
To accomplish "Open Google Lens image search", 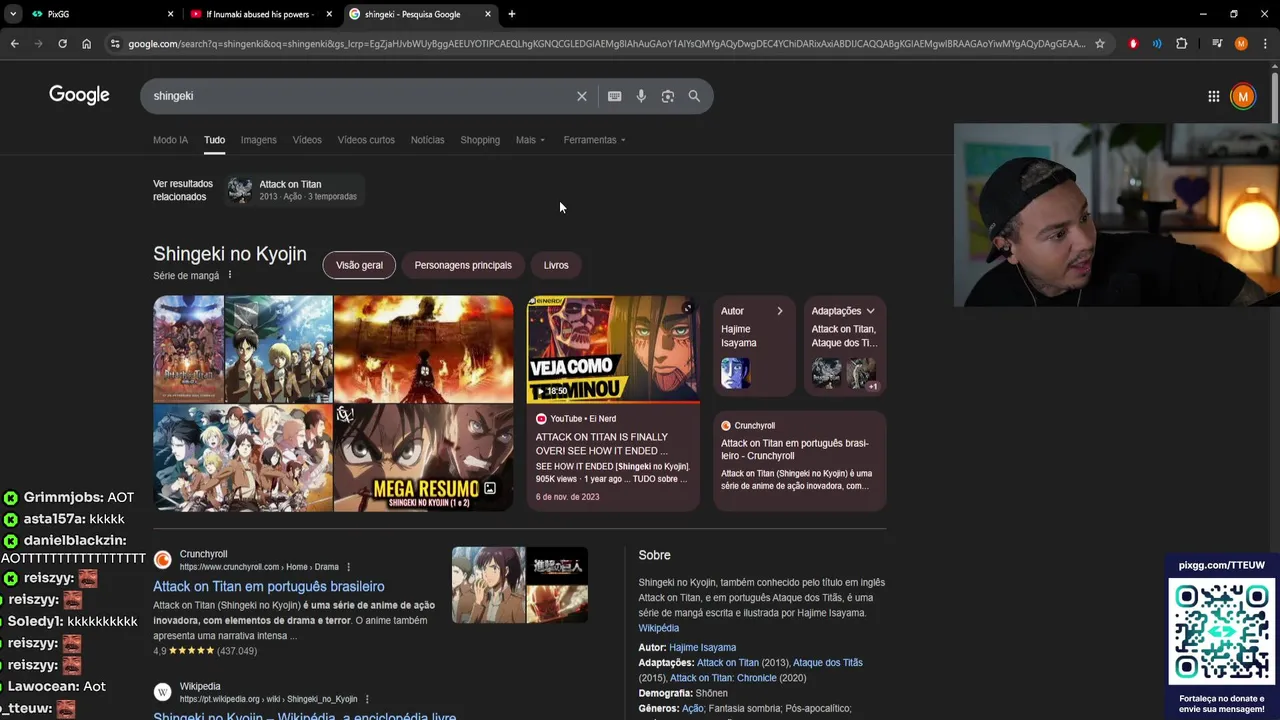I will tap(667, 96).
